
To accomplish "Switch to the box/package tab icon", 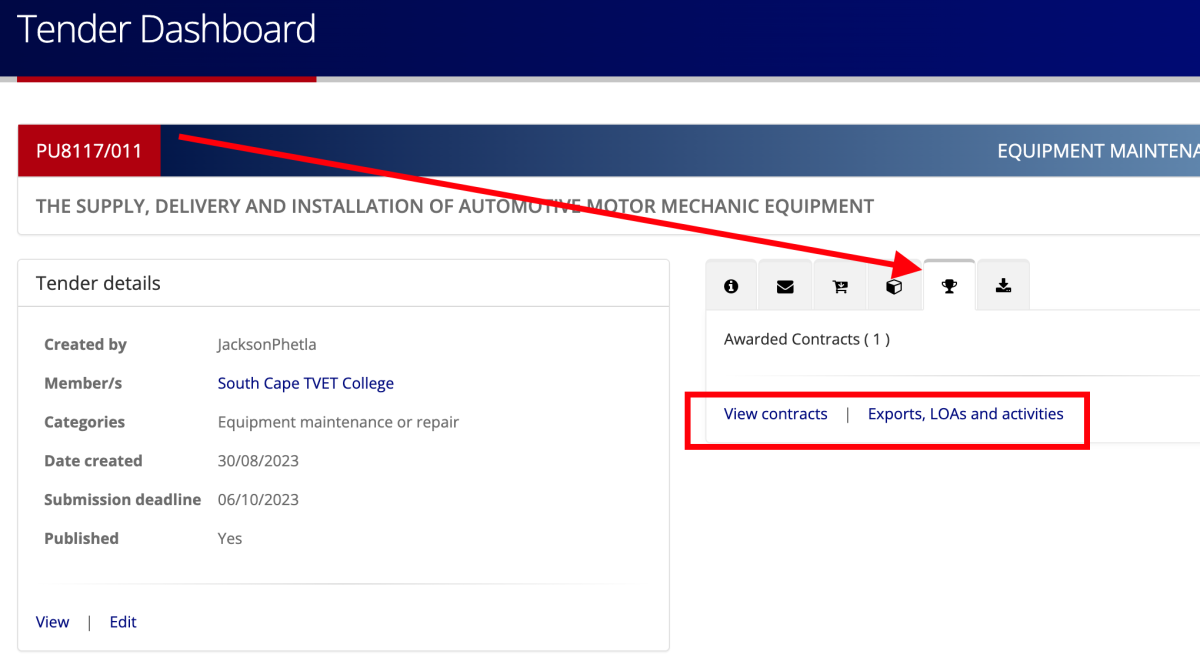I will tap(894, 286).
